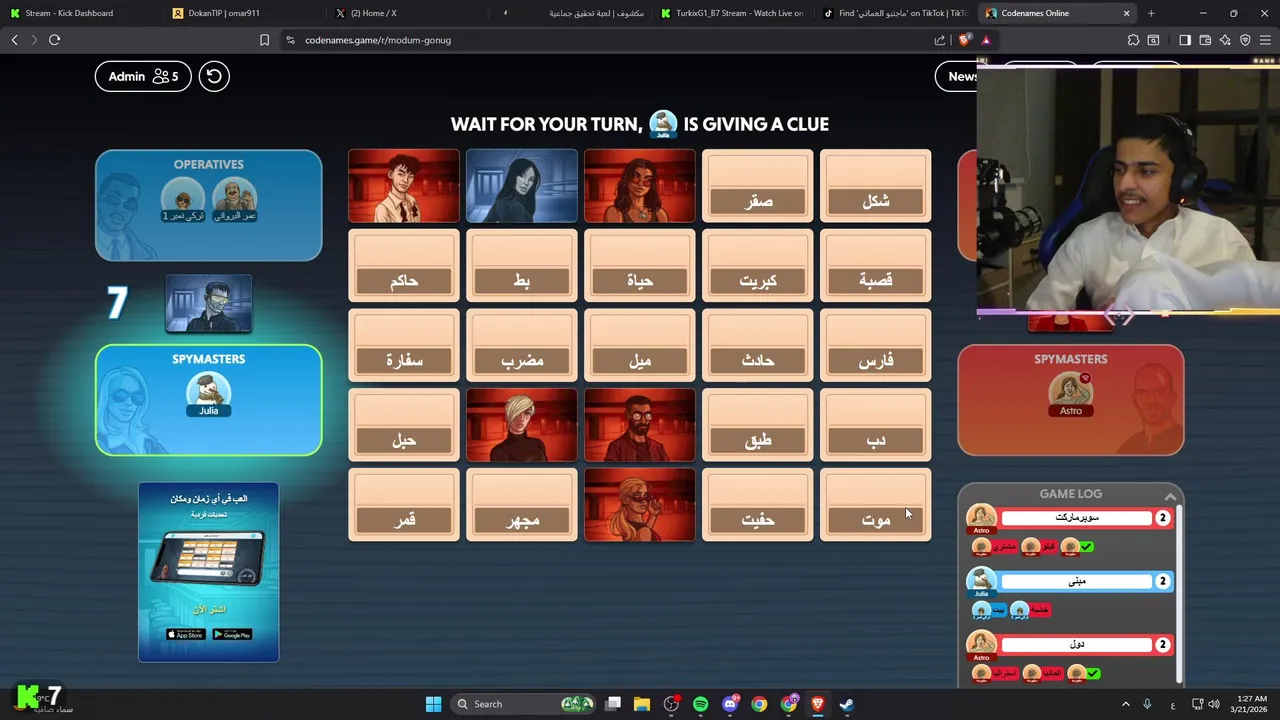
Task: Bookmark this page icon
Action: pyautogui.click(x=264, y=40)
